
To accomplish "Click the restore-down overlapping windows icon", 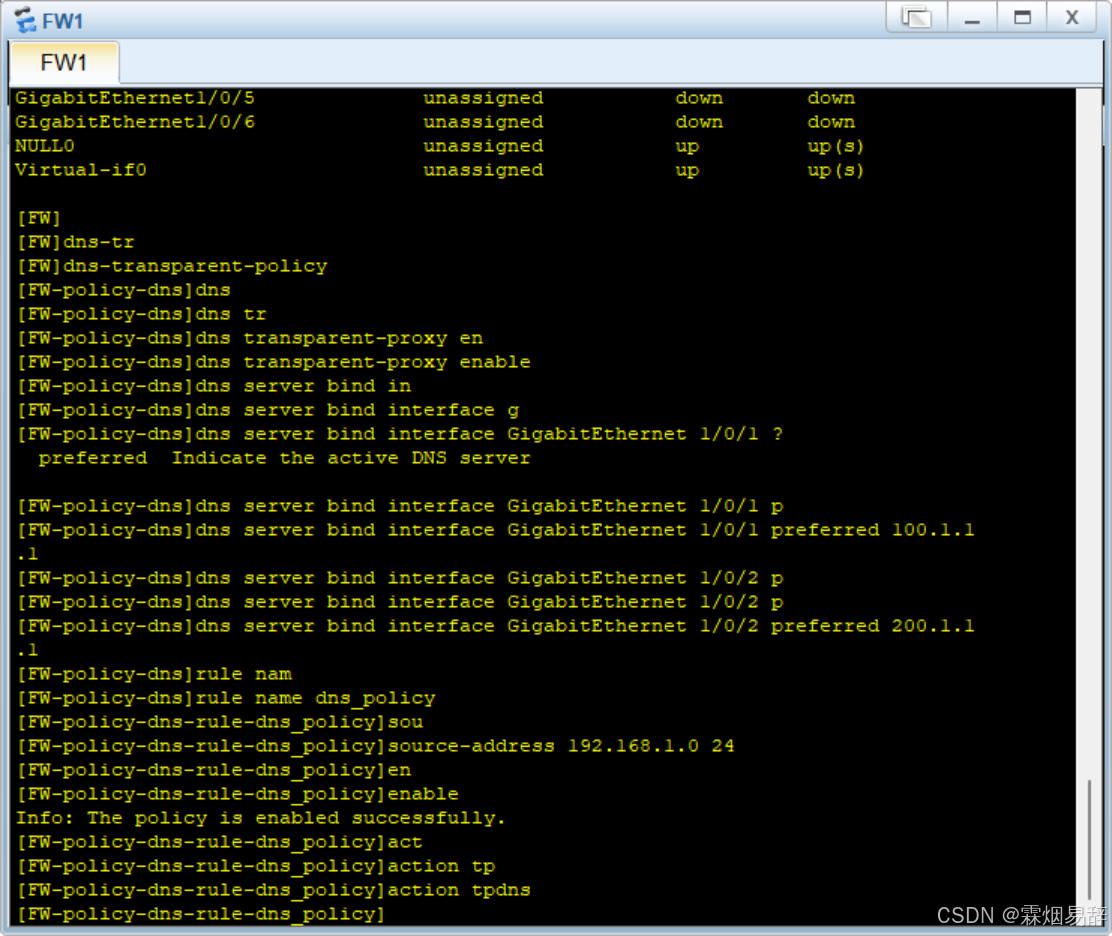I will (916, 17).
